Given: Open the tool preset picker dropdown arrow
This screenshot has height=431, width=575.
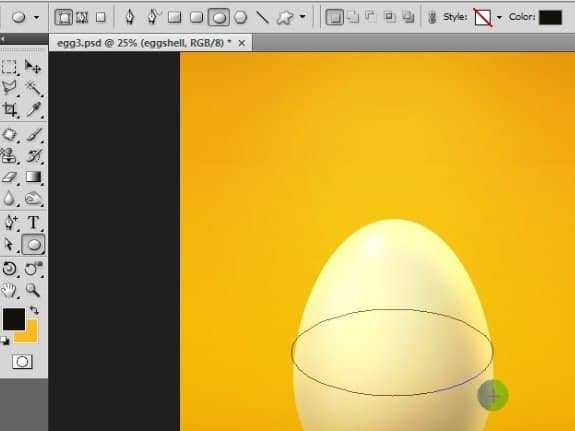Looking at the screenshot, I should 36,17.
